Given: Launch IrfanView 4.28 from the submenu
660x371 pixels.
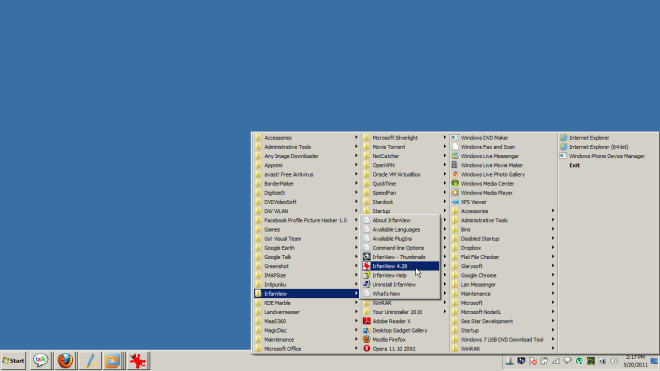Looking at the screenshot, I should [x=400, y=266].
